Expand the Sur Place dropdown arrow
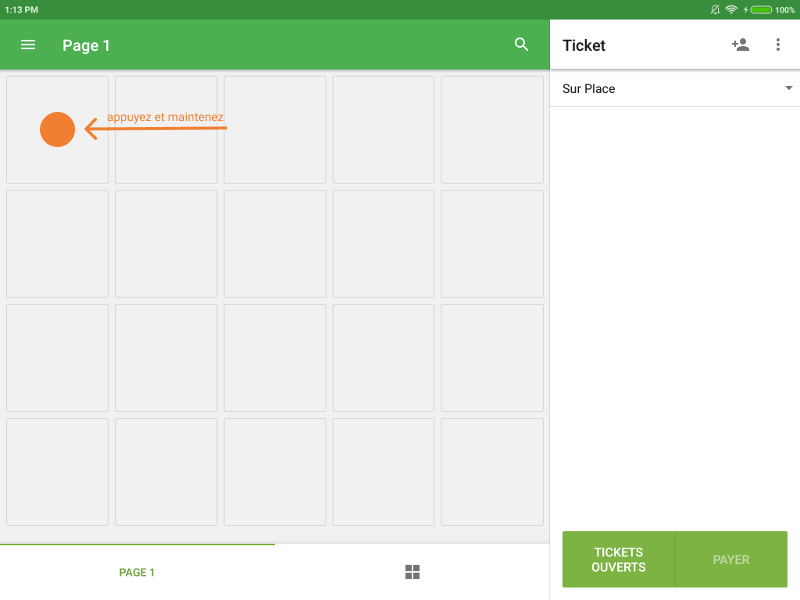 point(788,88)
